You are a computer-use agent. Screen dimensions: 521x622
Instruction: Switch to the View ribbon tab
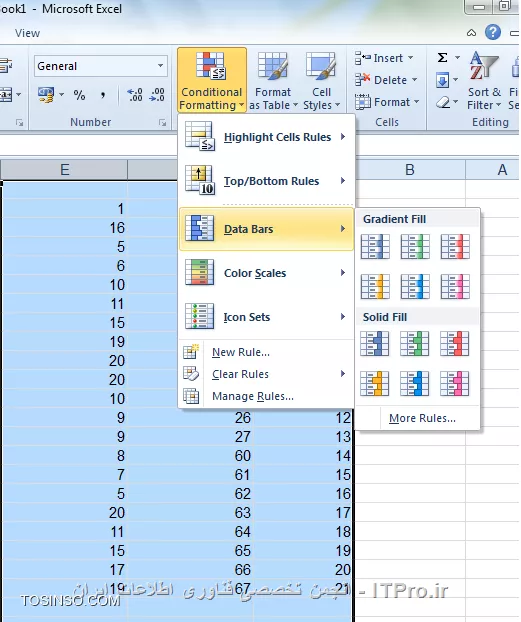pos(27,33)
